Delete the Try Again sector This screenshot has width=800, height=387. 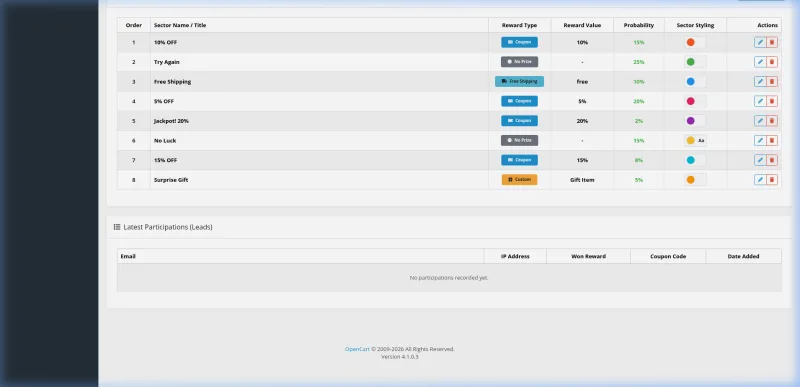(x=772, y=62)
